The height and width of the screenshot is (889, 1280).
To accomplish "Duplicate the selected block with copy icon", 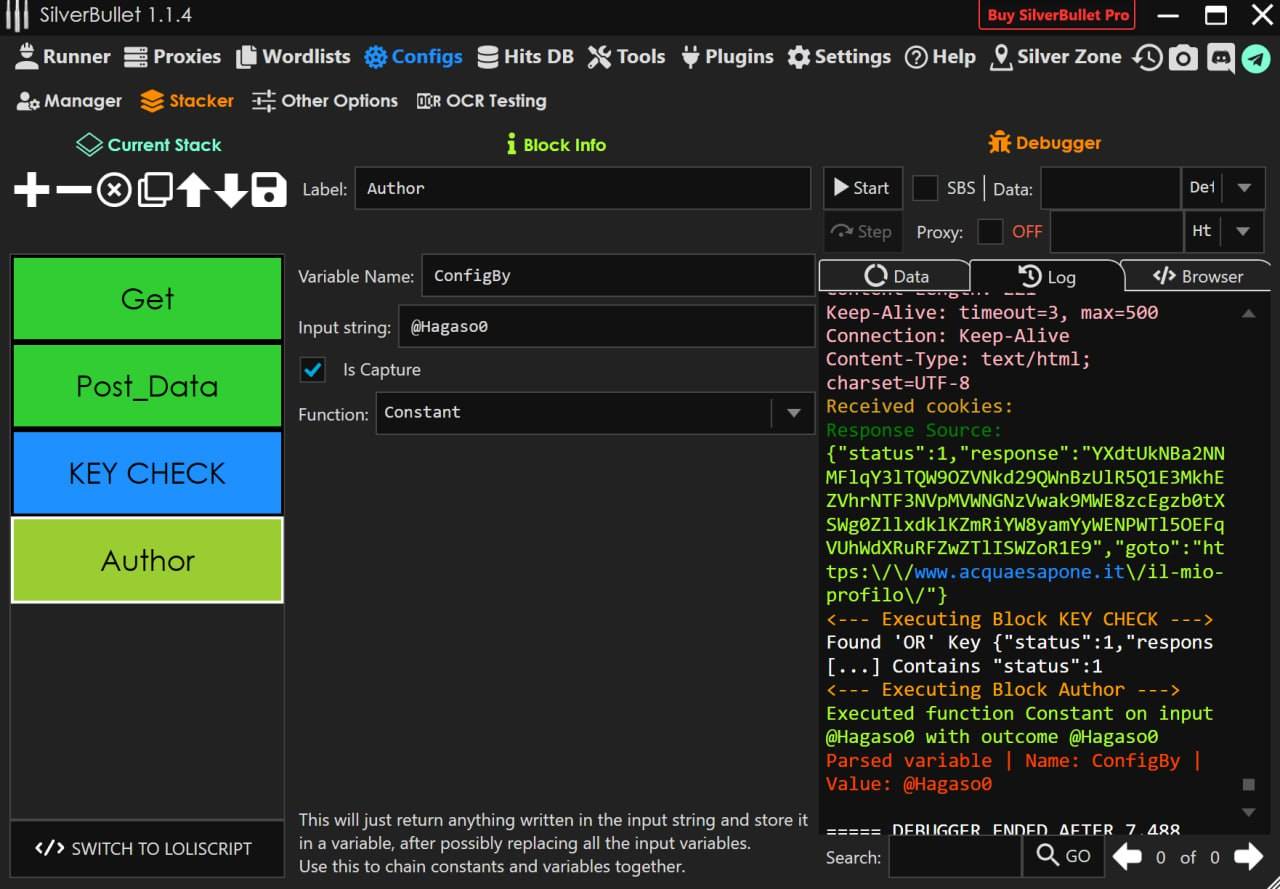I will [x=154, y=189].
